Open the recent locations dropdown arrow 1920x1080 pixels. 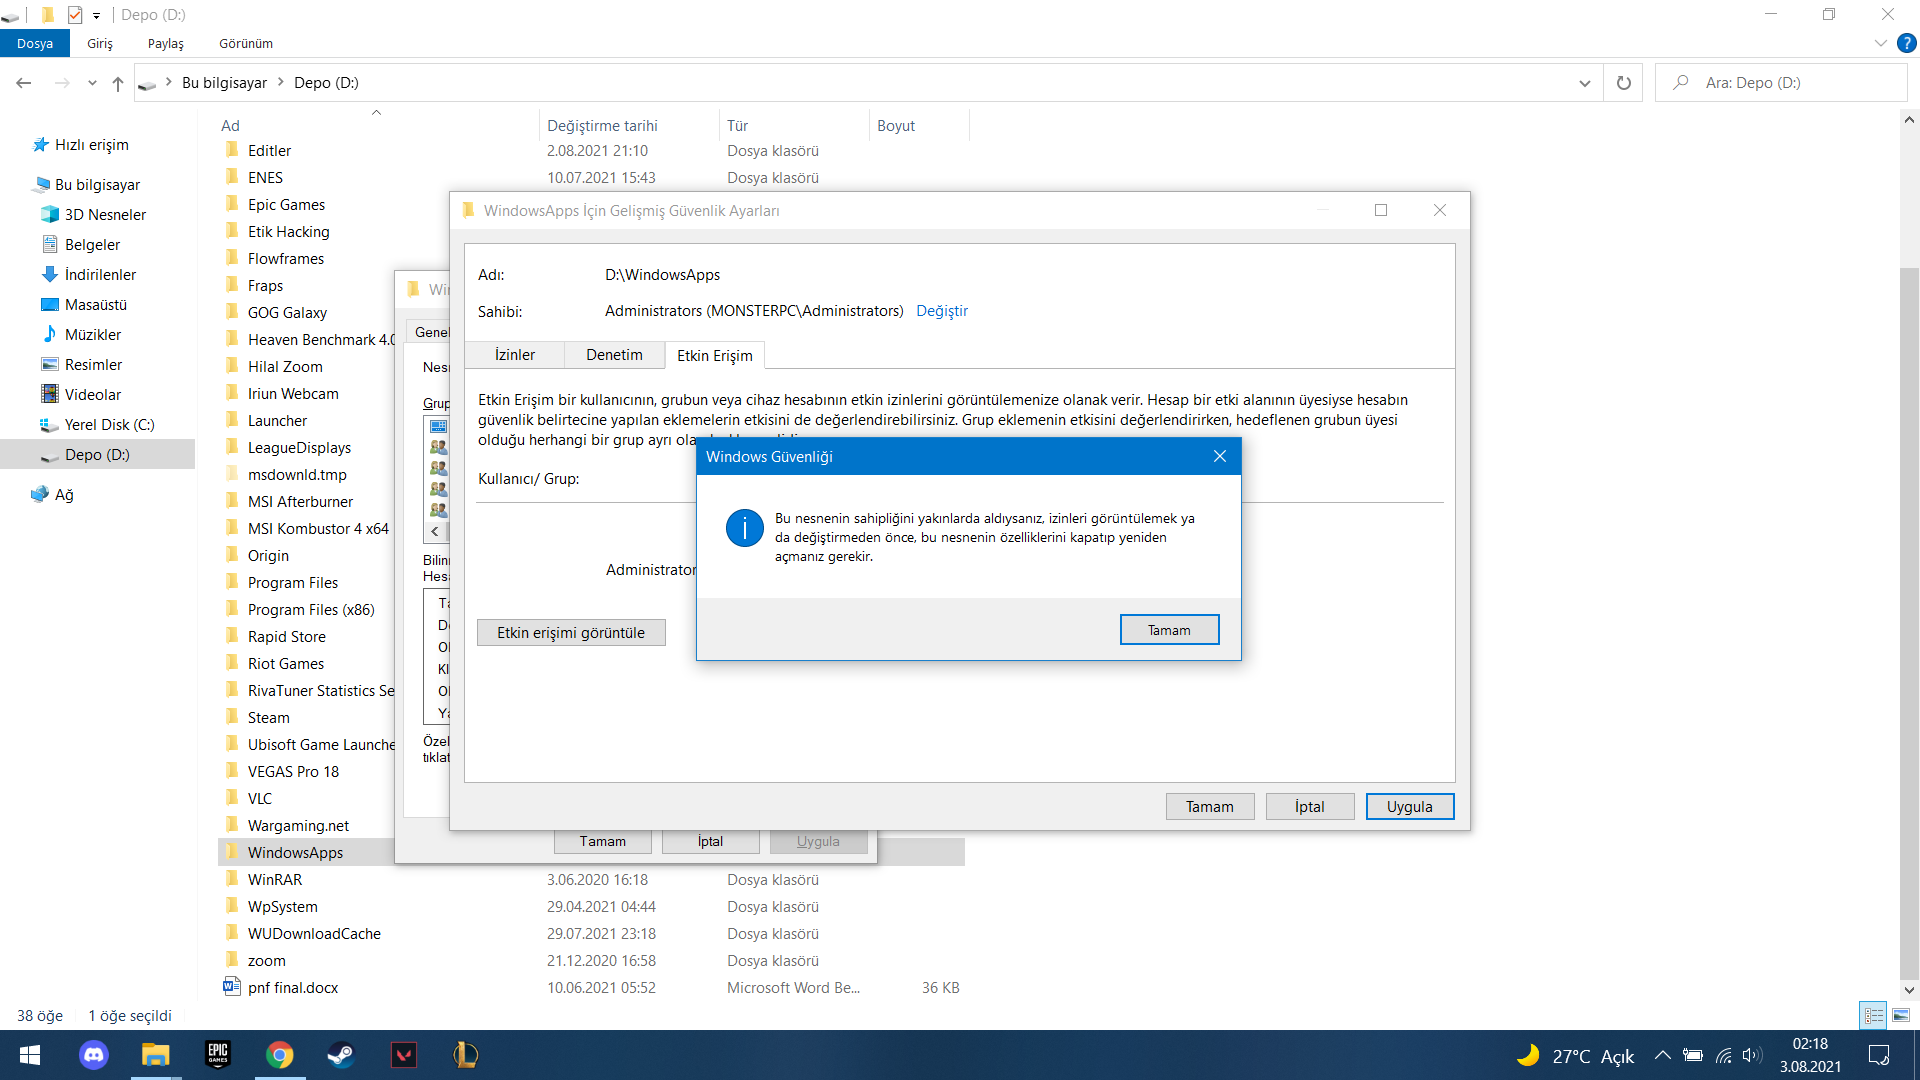pyautogui.click(x=92, y=84)
